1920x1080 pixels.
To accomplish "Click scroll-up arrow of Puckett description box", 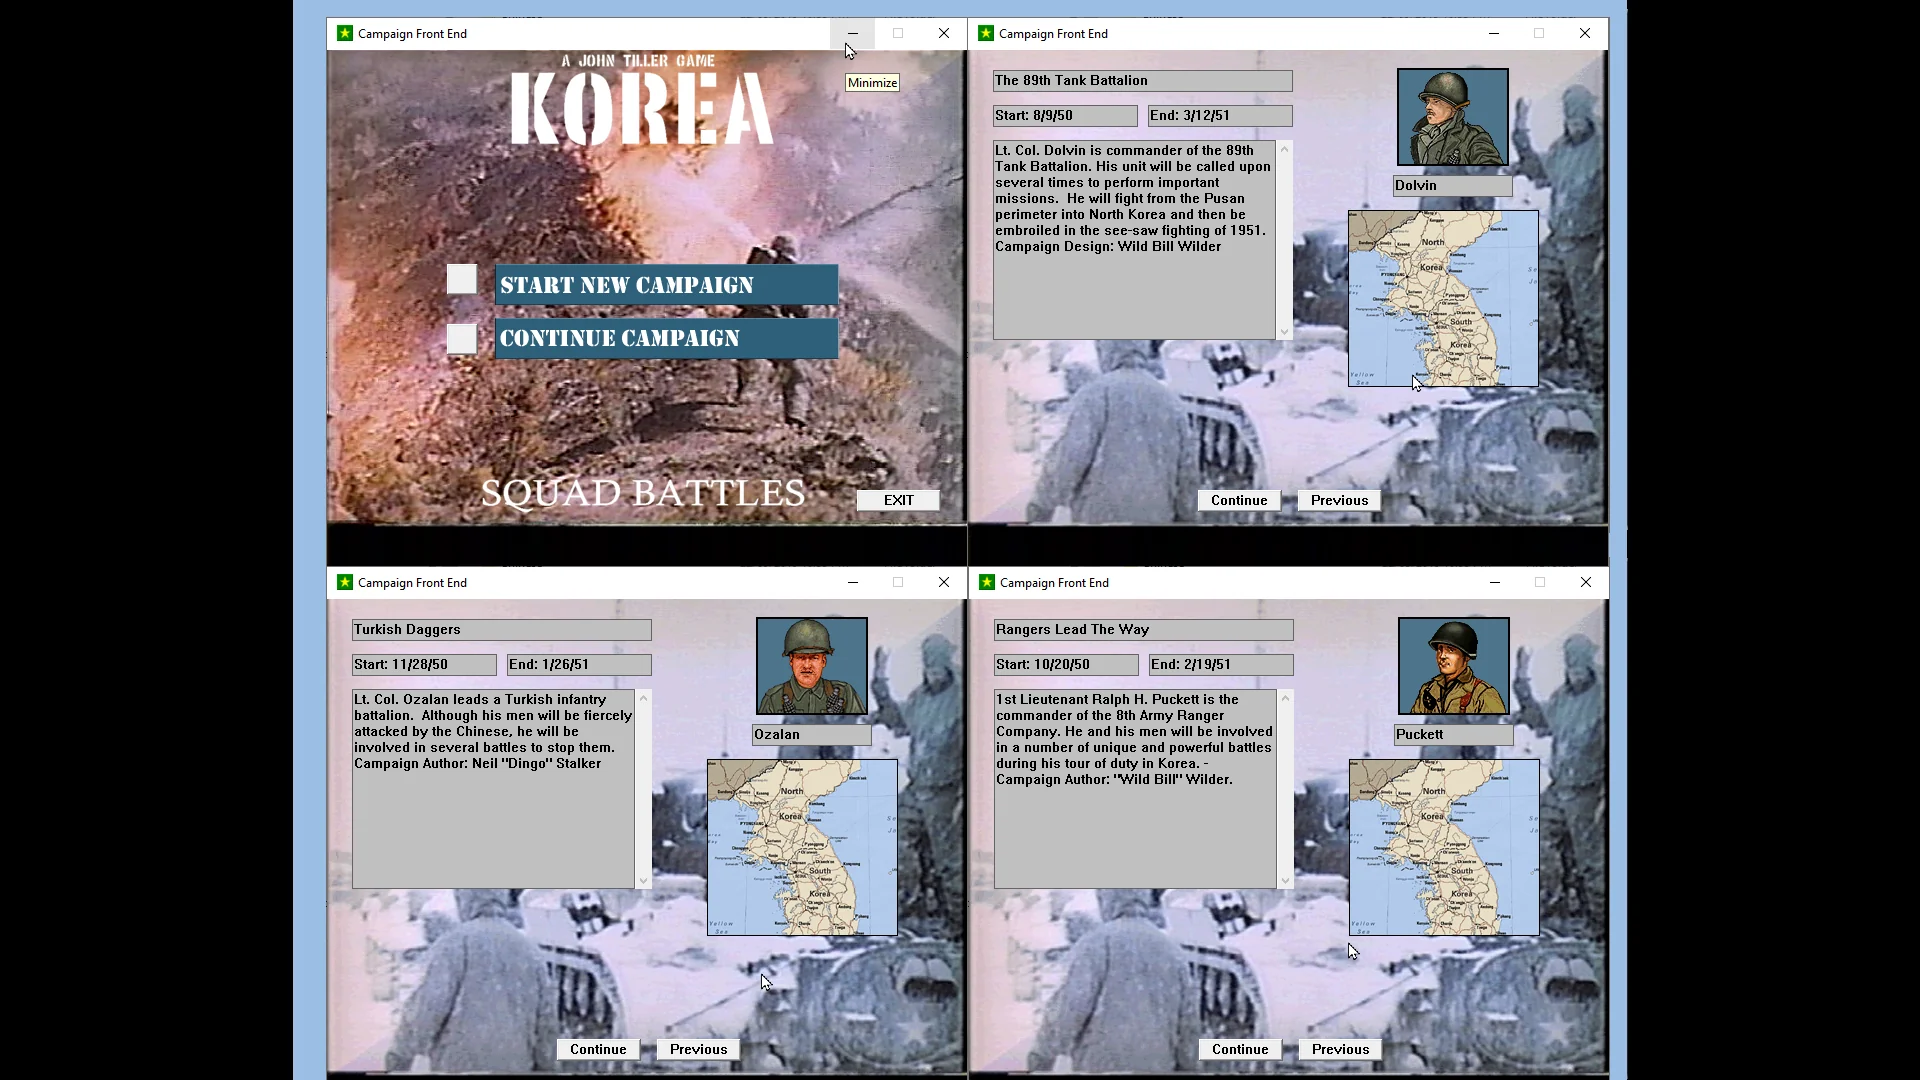I will coord(1286,698).
